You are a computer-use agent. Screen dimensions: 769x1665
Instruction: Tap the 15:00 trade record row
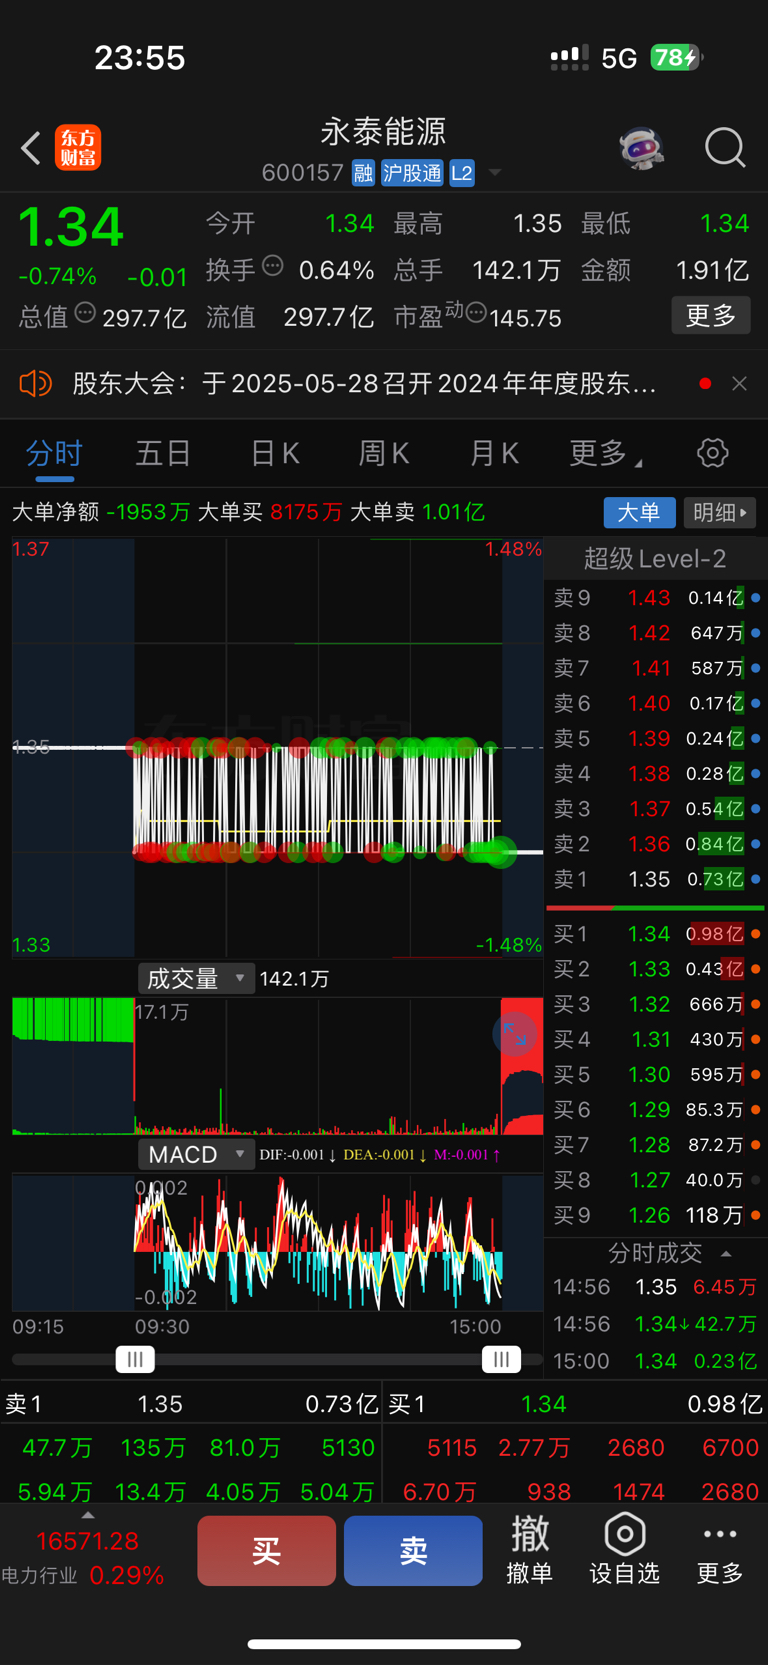pyautogui.click(x=656, y=1361)
